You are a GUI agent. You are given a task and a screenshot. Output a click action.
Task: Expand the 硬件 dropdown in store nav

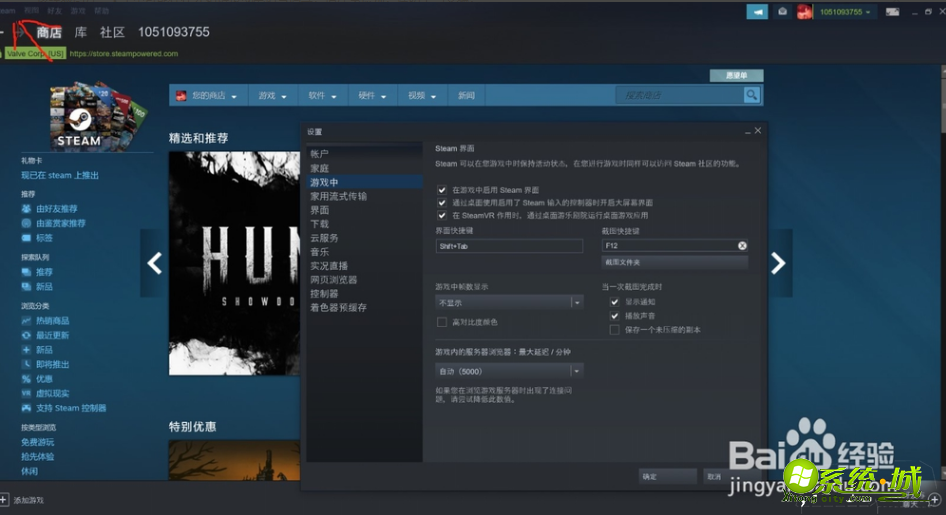click(x=372, y=95)
